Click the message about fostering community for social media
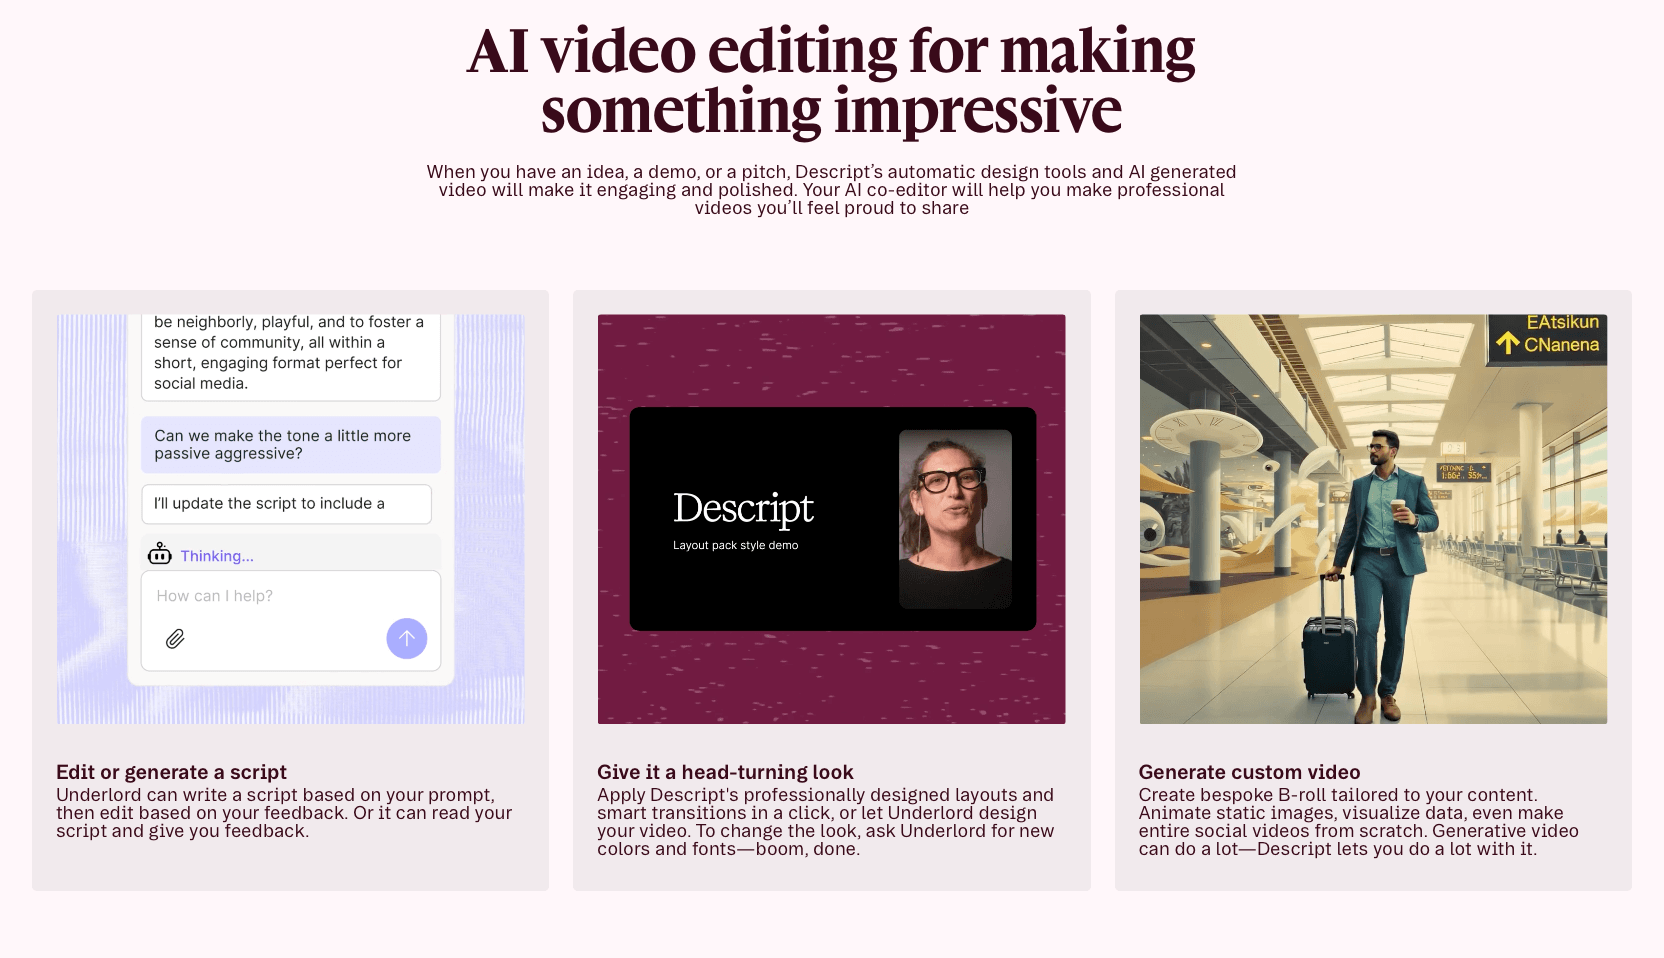This screenshot has height=958, width=1664. [290, 352]
